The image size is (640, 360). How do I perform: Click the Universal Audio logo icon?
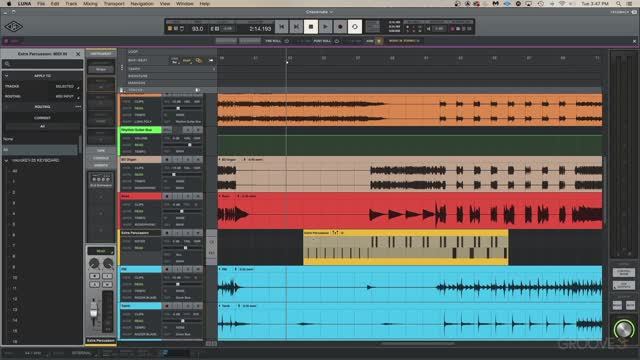(13, 27)
